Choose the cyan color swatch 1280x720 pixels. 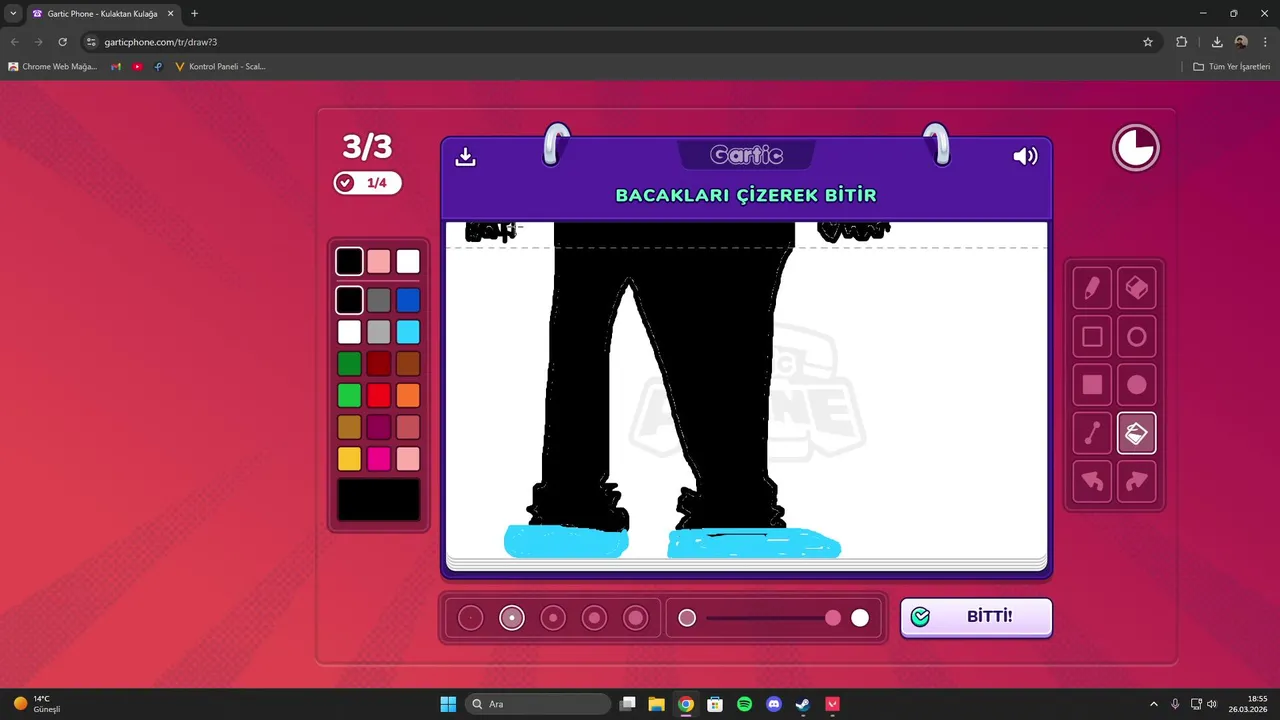[408, 332]
